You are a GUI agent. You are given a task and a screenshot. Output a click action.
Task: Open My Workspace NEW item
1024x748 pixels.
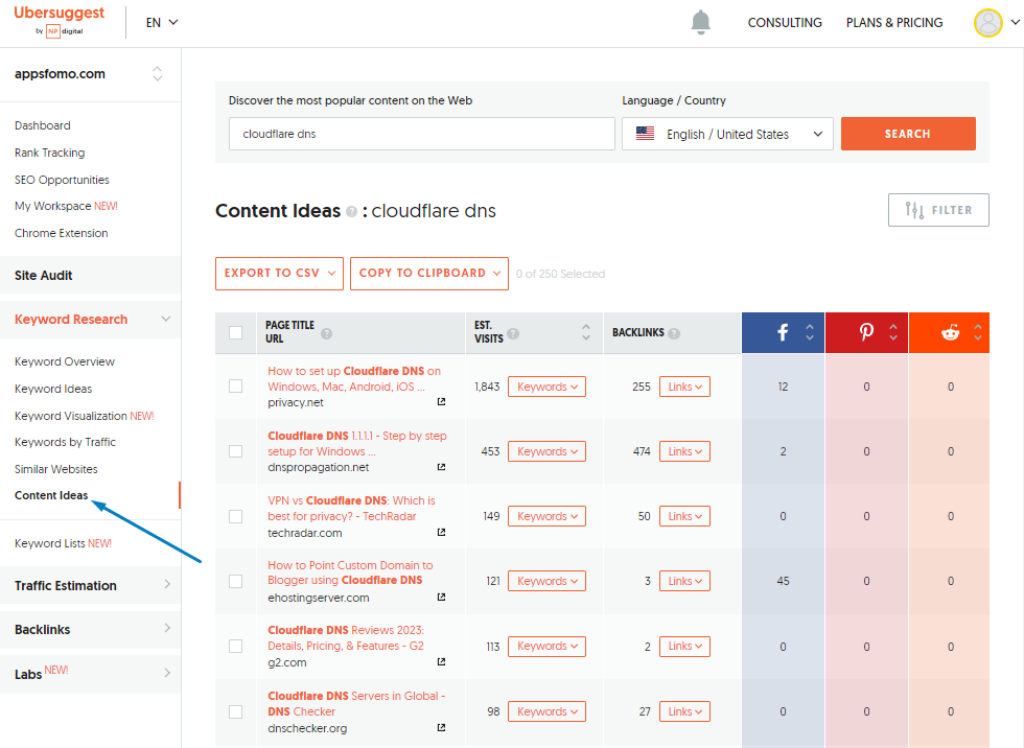click(x=66, y=206)
